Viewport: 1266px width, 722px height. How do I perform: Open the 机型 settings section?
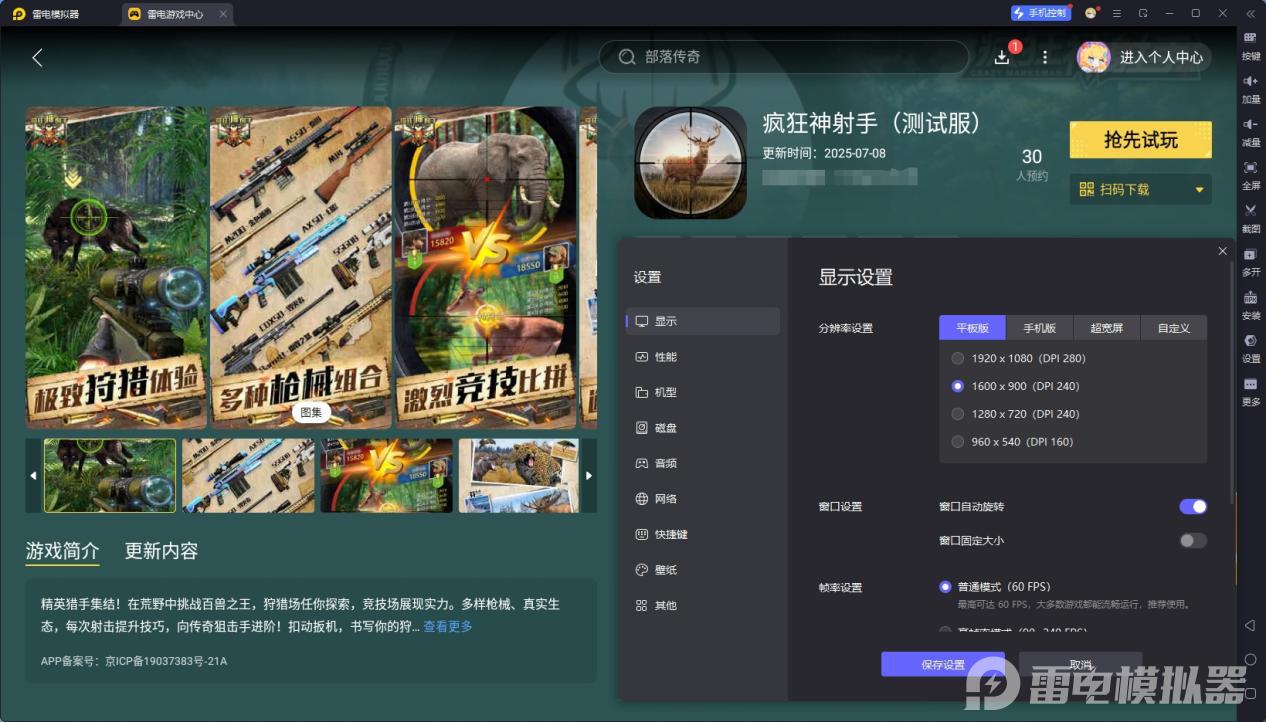pos(703,393)
